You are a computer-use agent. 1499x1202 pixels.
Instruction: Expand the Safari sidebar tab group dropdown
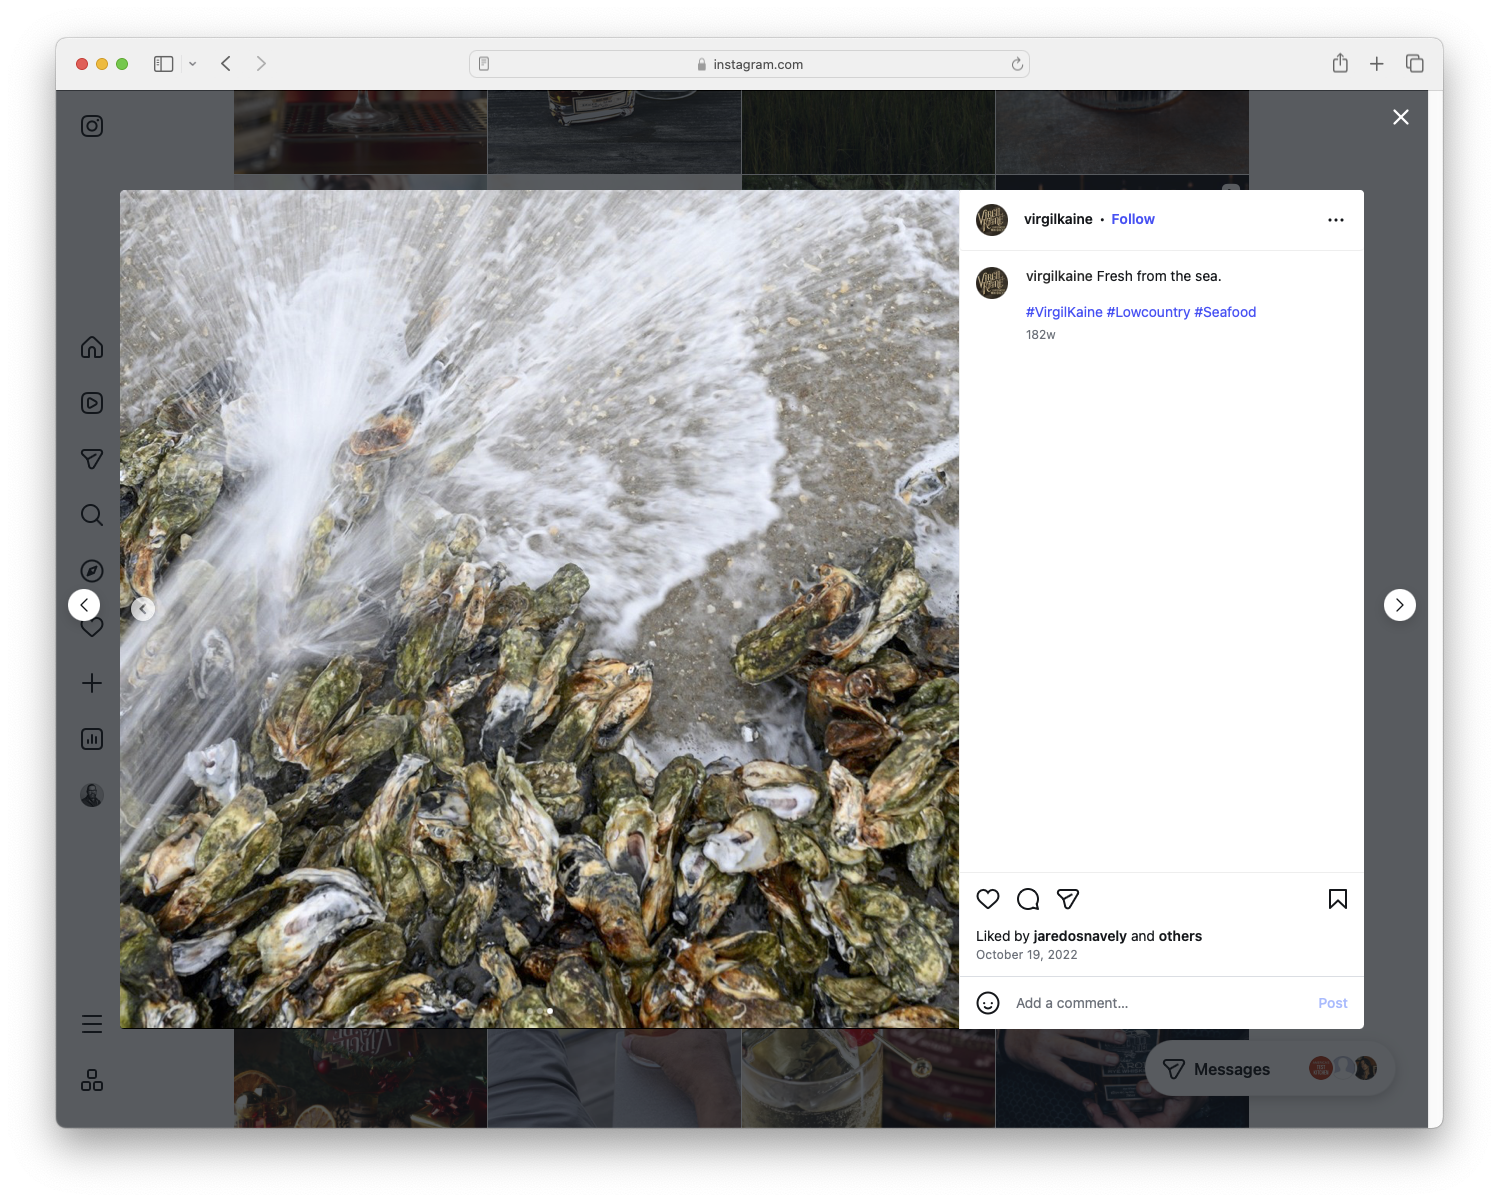pyautogui.click(x=192, y=64)
